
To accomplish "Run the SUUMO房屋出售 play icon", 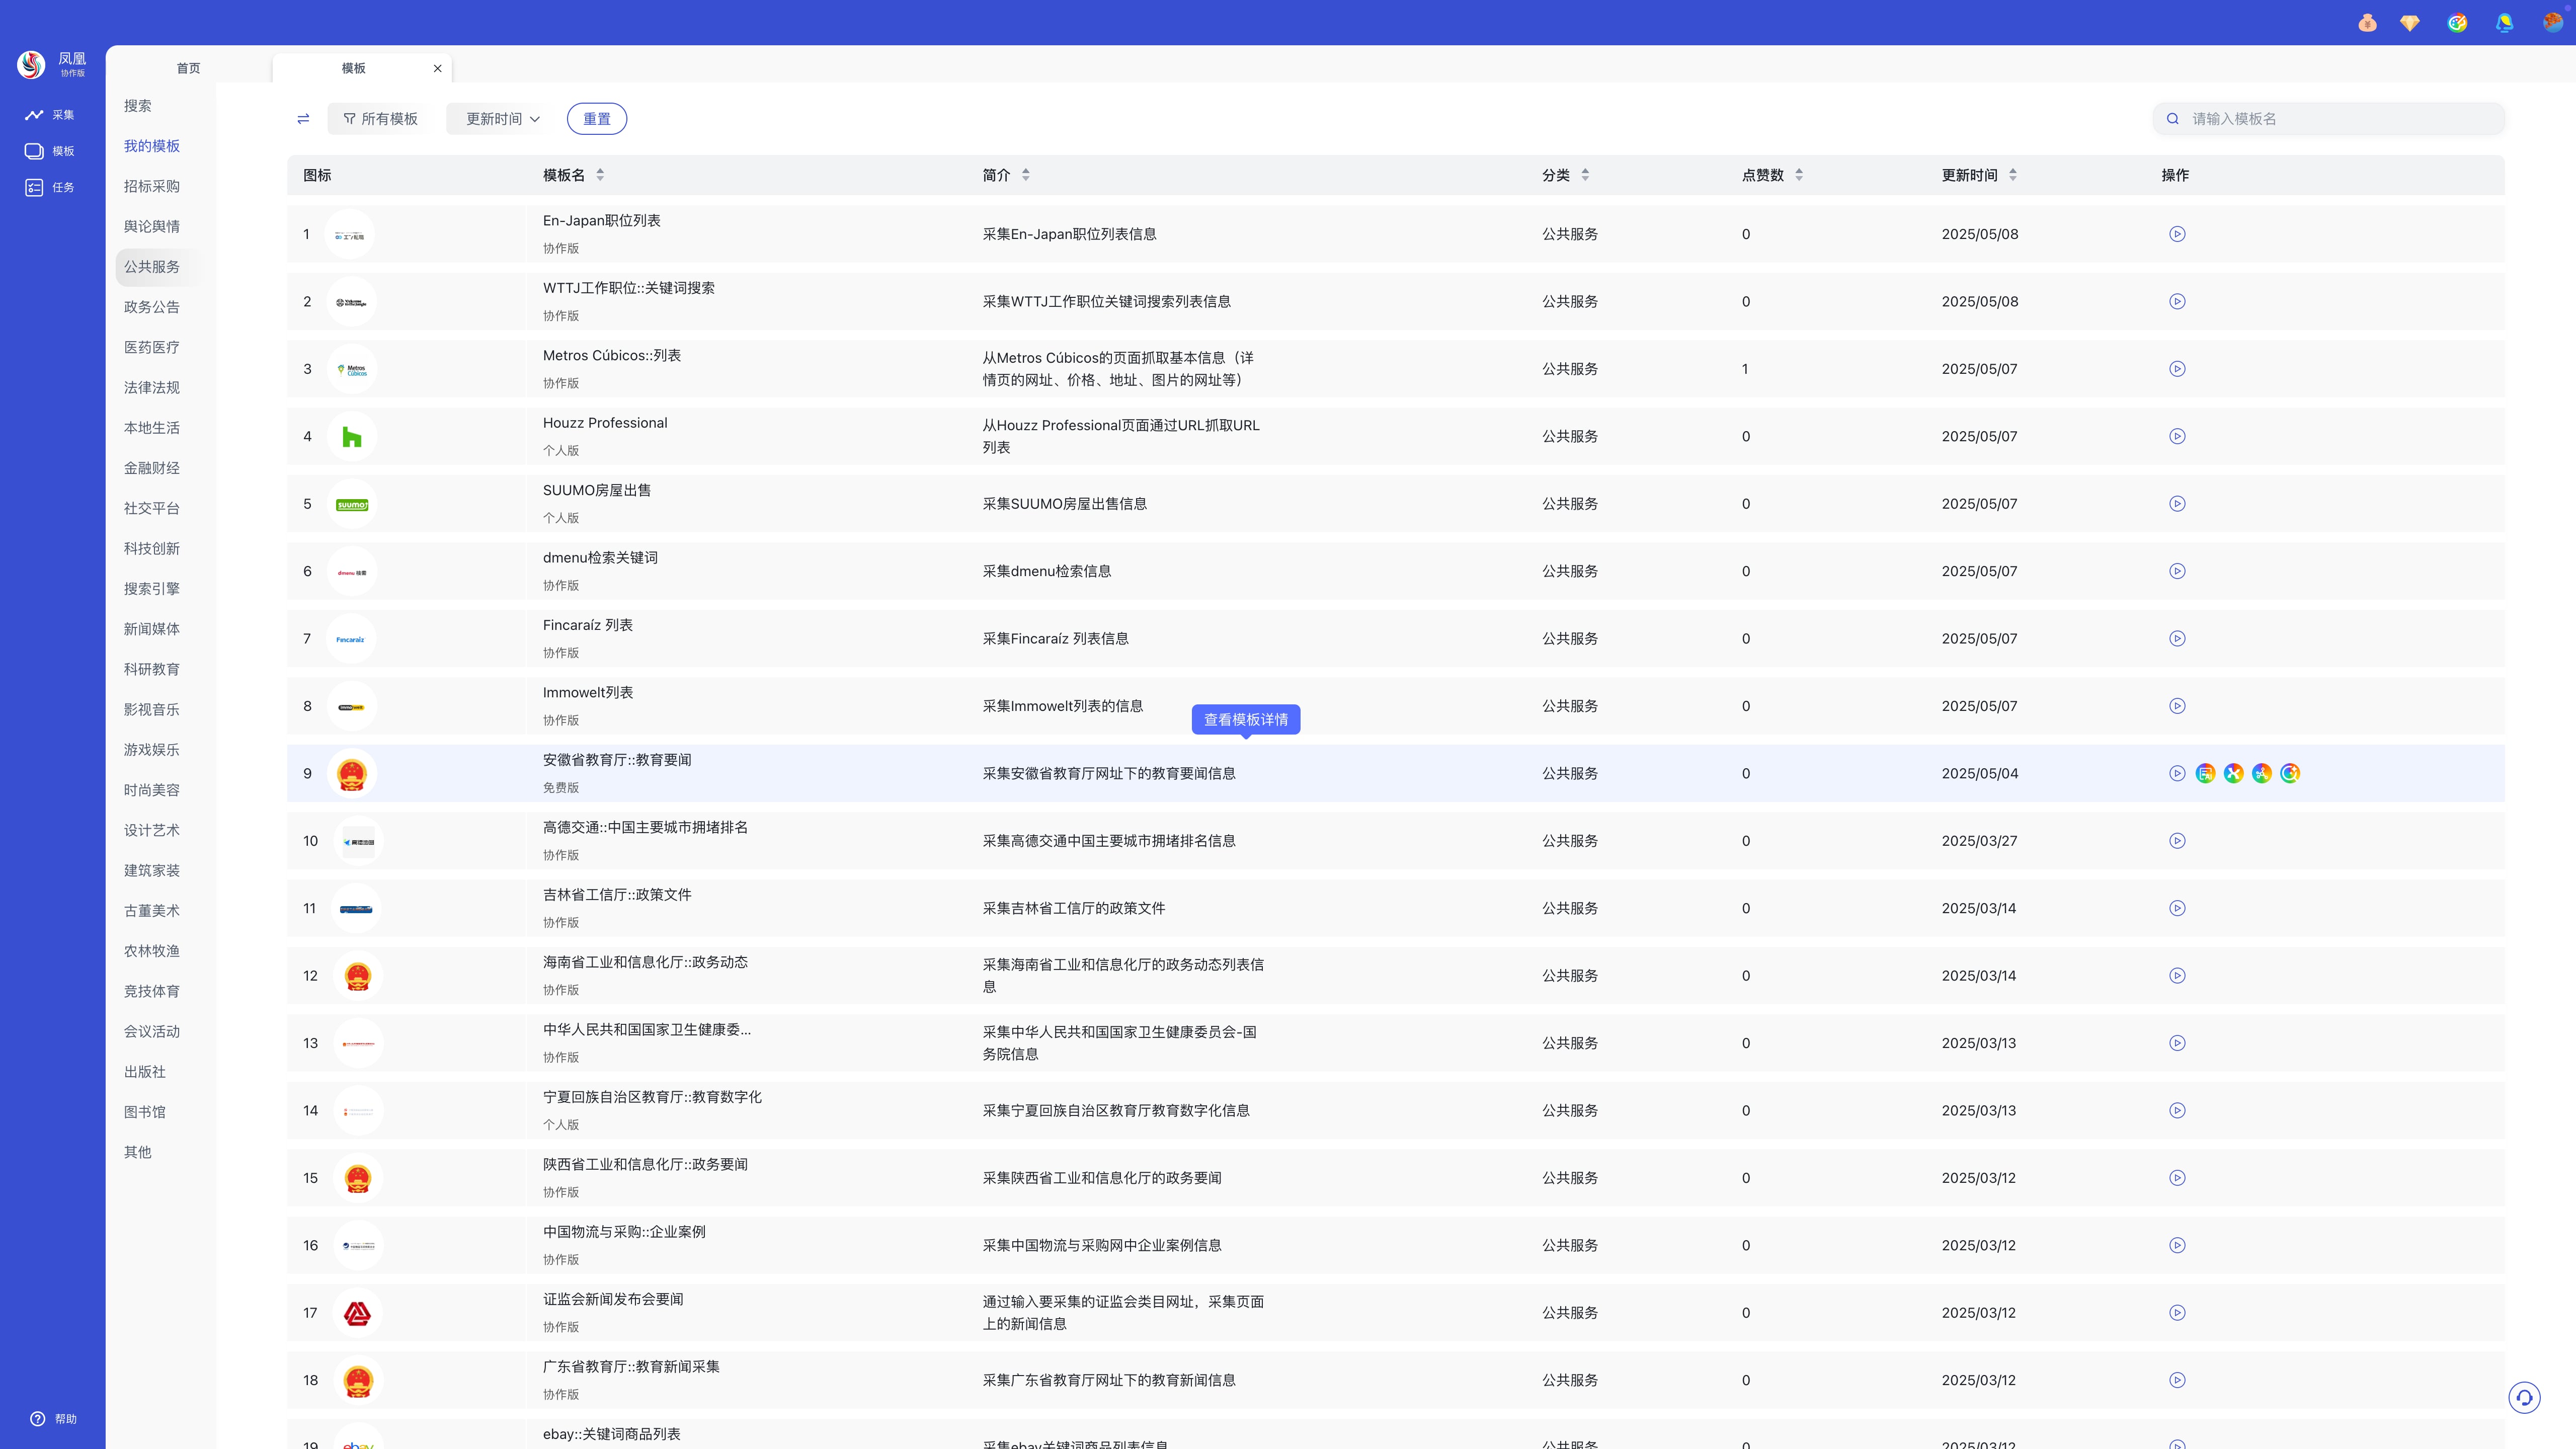I will [2177, 504].
